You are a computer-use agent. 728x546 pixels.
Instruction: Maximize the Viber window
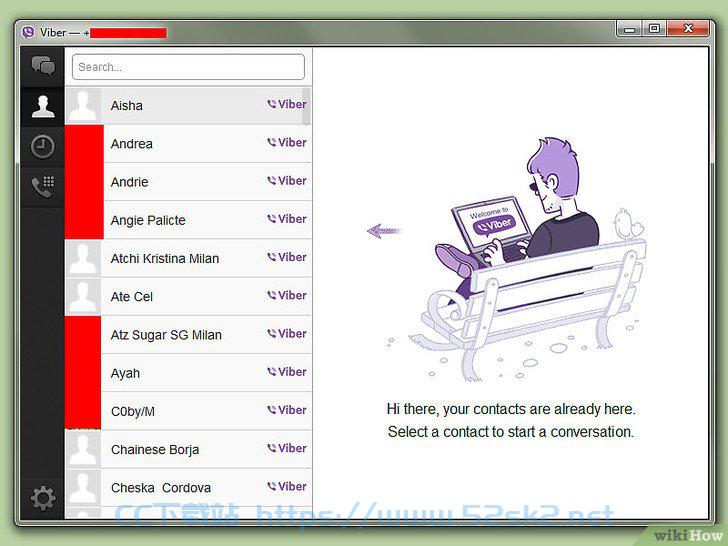pyautogui.click(x=654, y=29)
